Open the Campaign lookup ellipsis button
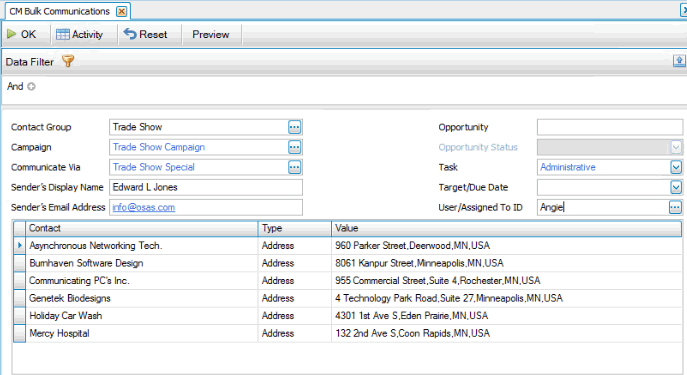This screenshot has width=687, height=375. pyautogui.click(x=294, y=147)
